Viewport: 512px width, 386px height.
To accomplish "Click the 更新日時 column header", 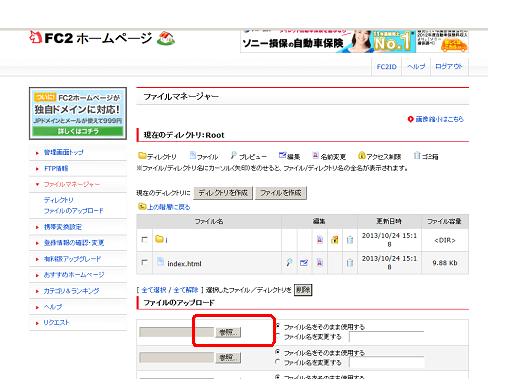I will 389,221.
